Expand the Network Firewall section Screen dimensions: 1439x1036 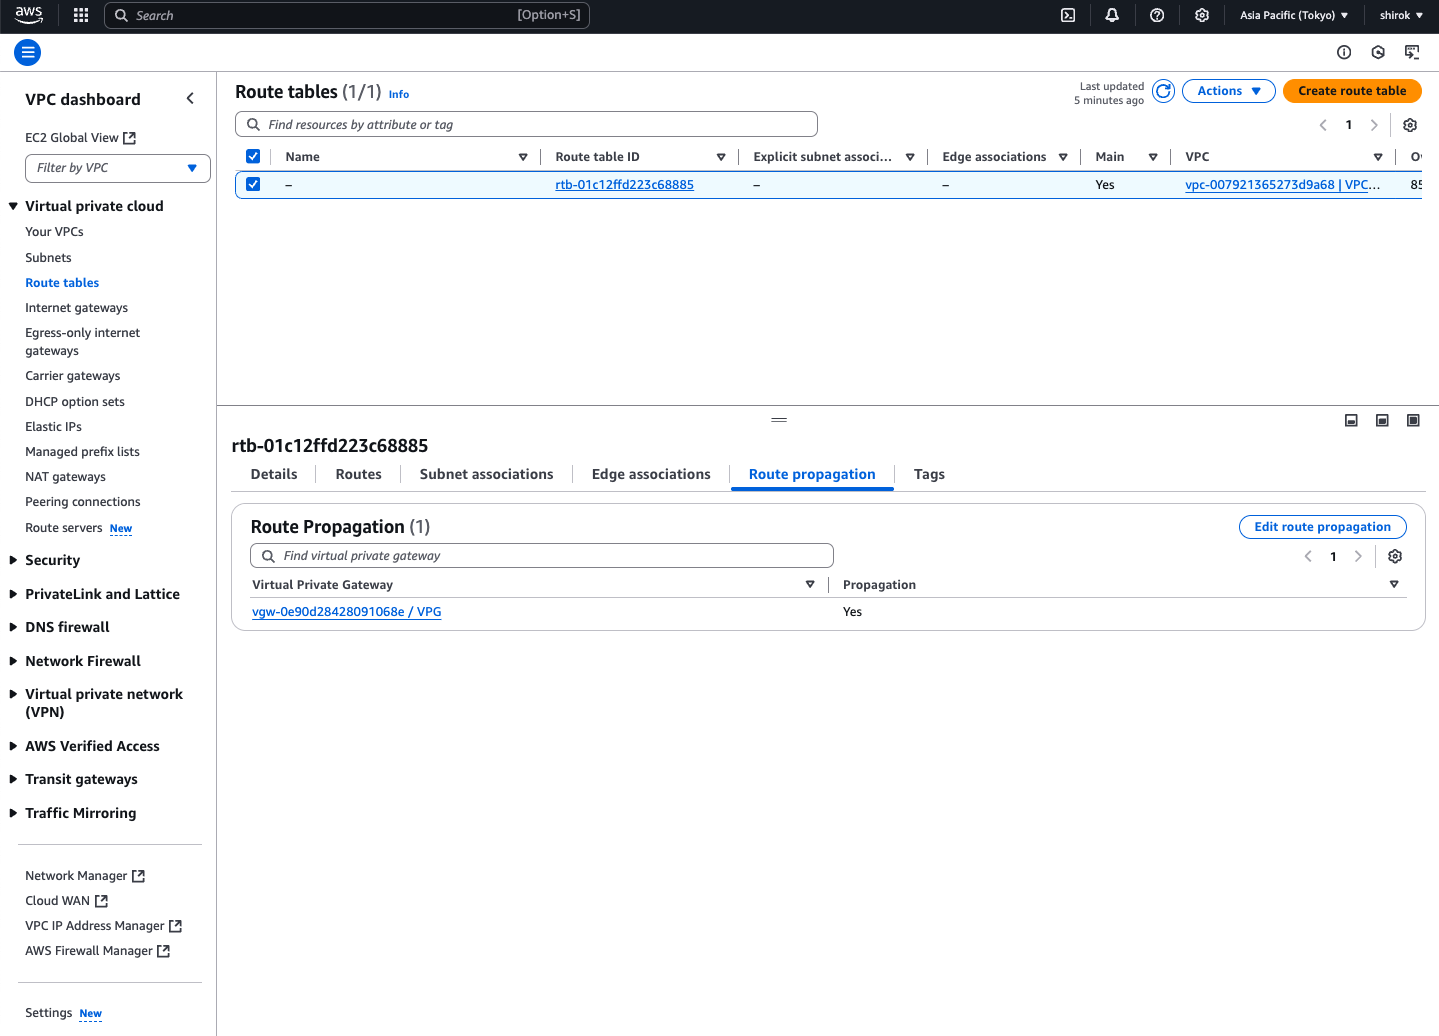point(14,661)
